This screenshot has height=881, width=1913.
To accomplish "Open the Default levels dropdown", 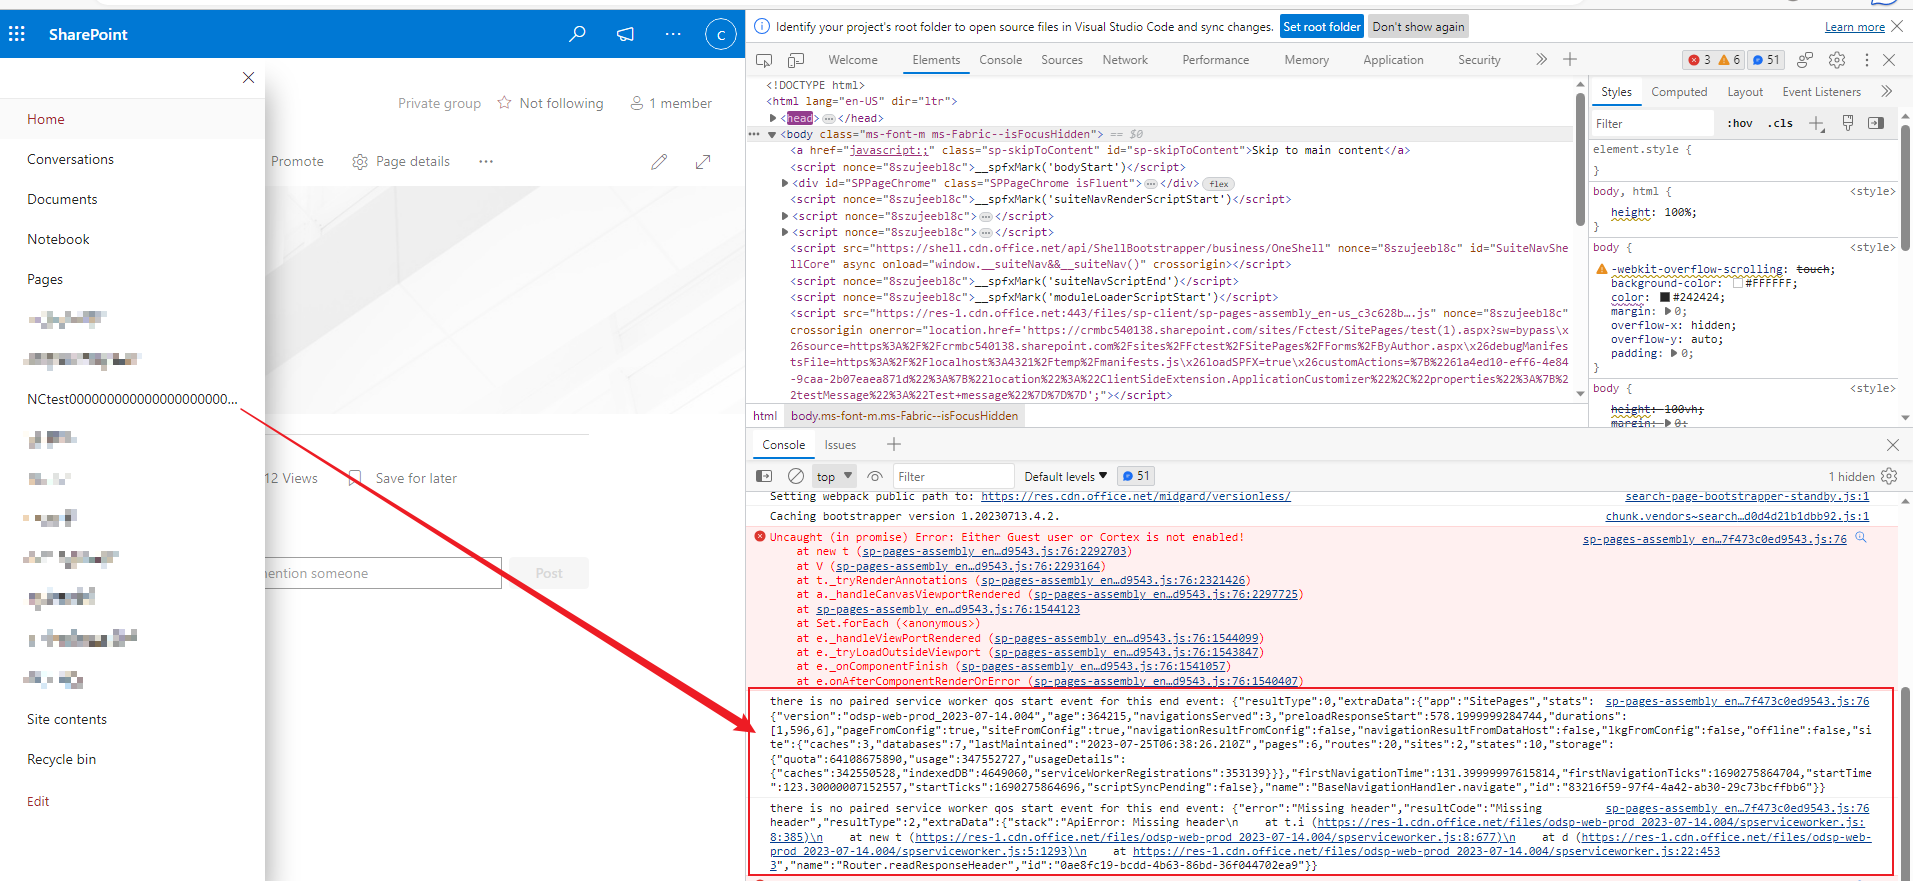I will [1065, 476].
